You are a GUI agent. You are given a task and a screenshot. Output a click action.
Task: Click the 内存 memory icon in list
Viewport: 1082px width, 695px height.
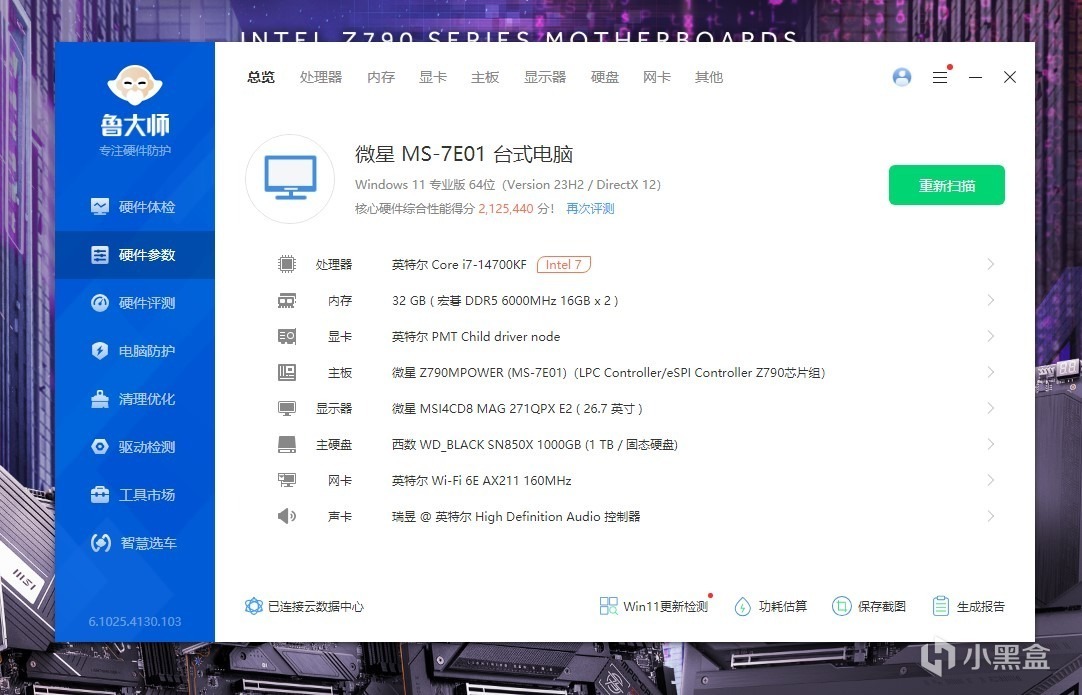click(286, 300)
